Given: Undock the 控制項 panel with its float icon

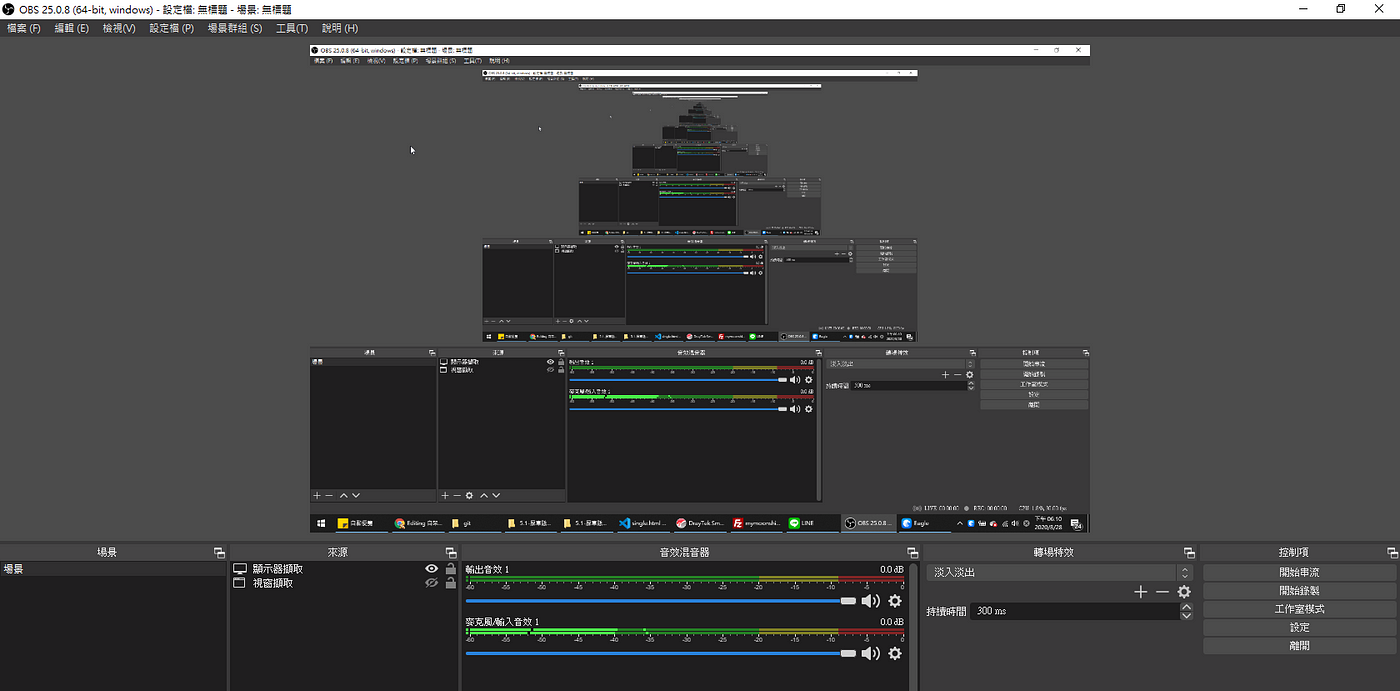Looking at the screenshot, I should point(1392,552).
